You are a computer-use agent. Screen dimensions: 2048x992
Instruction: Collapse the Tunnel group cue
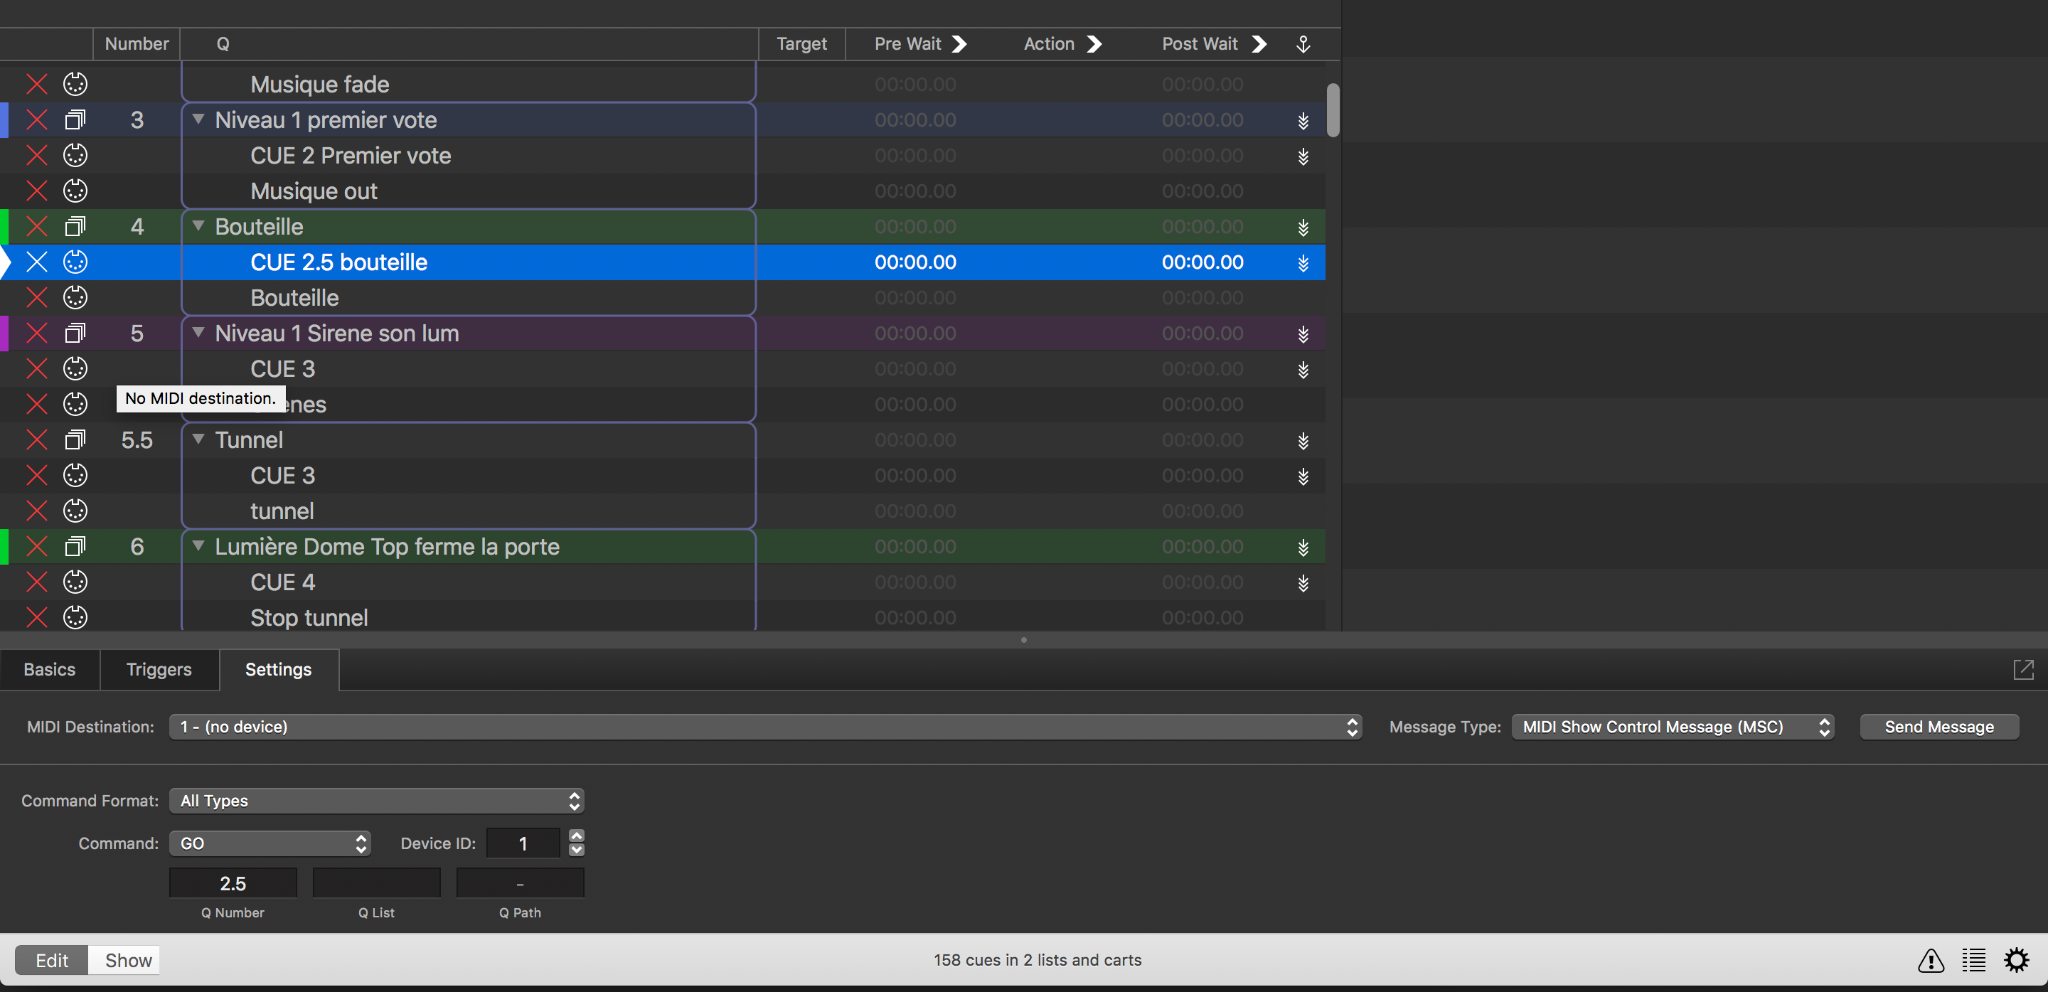tap(199, 439)
